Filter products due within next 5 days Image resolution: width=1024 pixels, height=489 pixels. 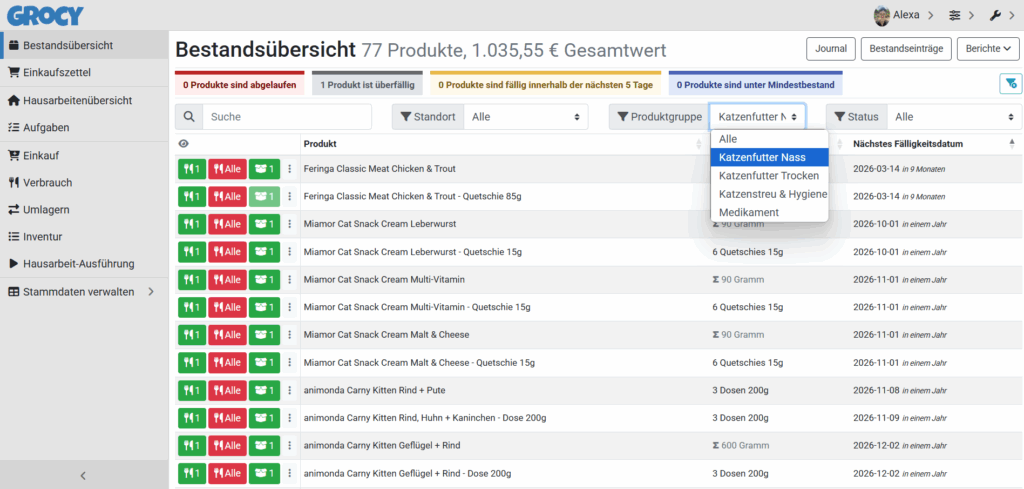point(545,84)
